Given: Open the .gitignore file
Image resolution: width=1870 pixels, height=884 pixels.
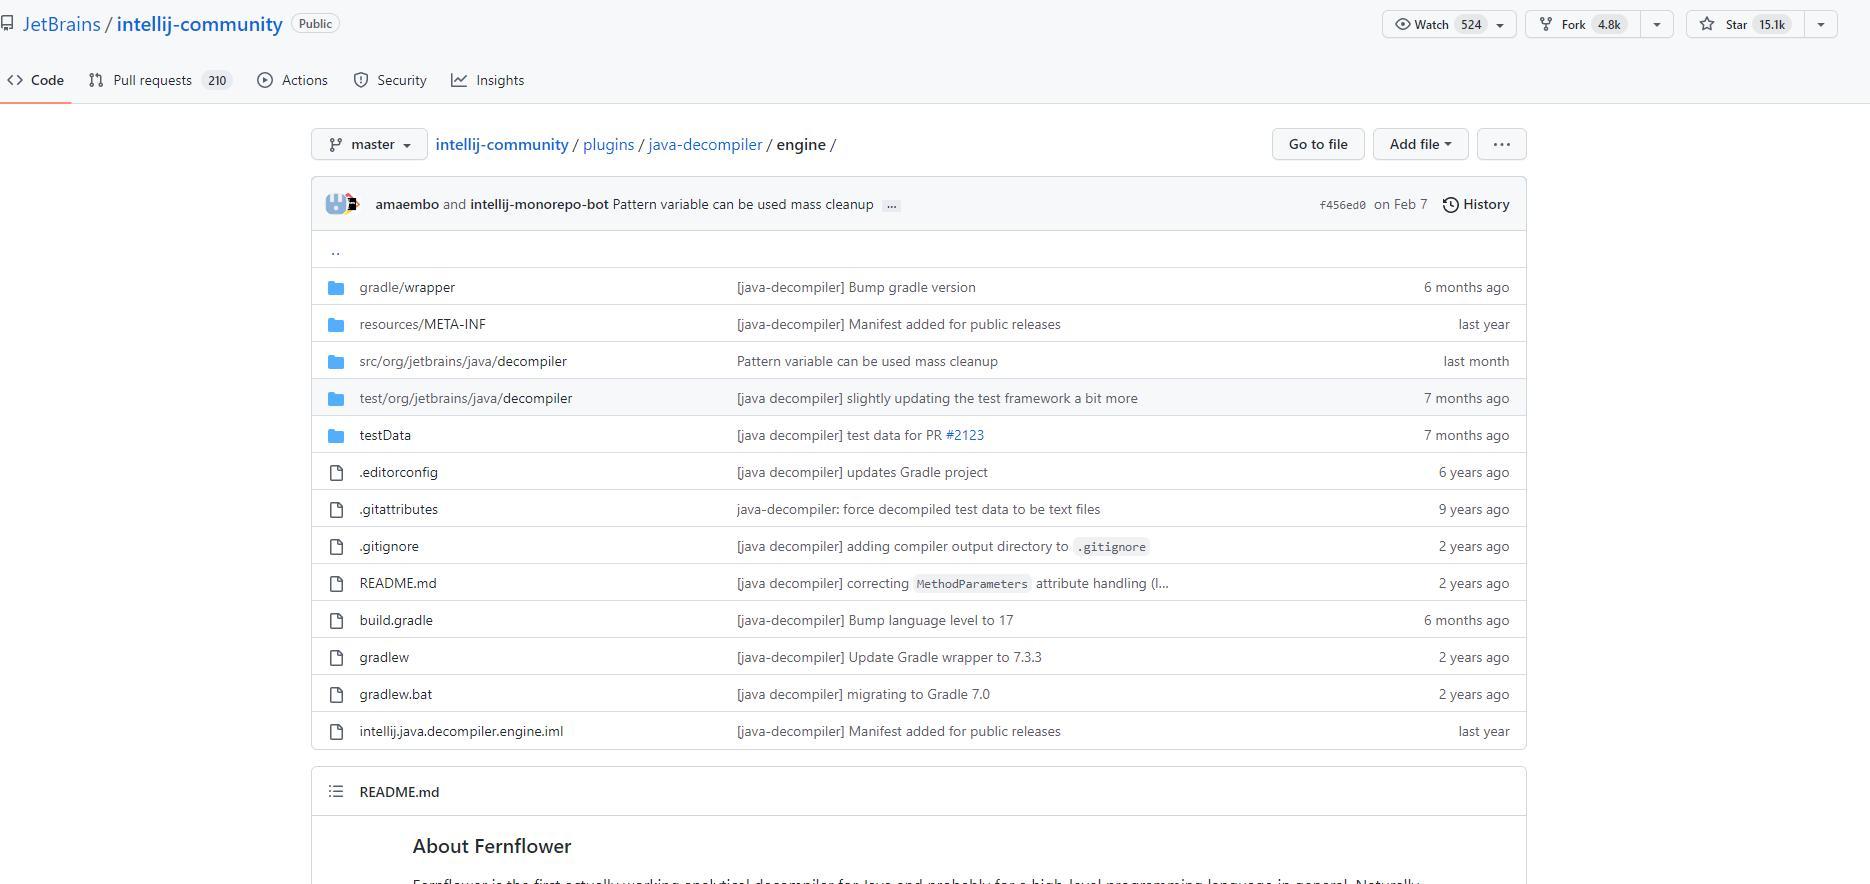Looking at the screenshot, I should 389,546.
